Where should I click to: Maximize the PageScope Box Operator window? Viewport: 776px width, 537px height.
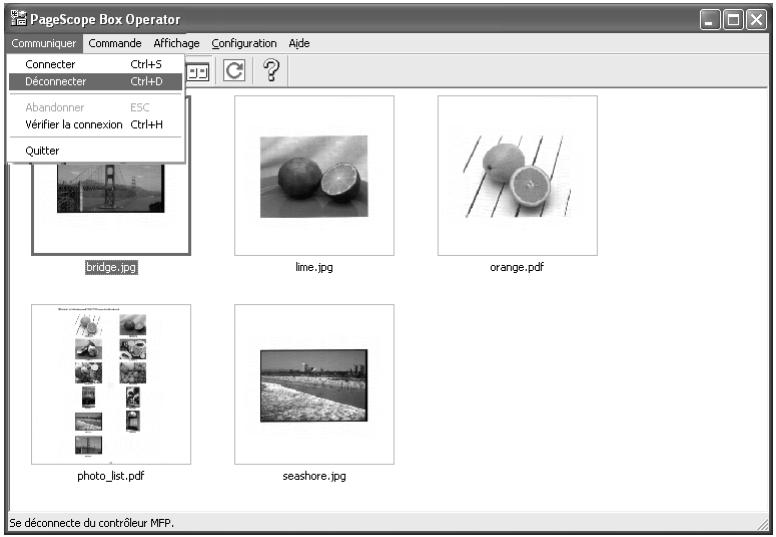tap(733, 20)
